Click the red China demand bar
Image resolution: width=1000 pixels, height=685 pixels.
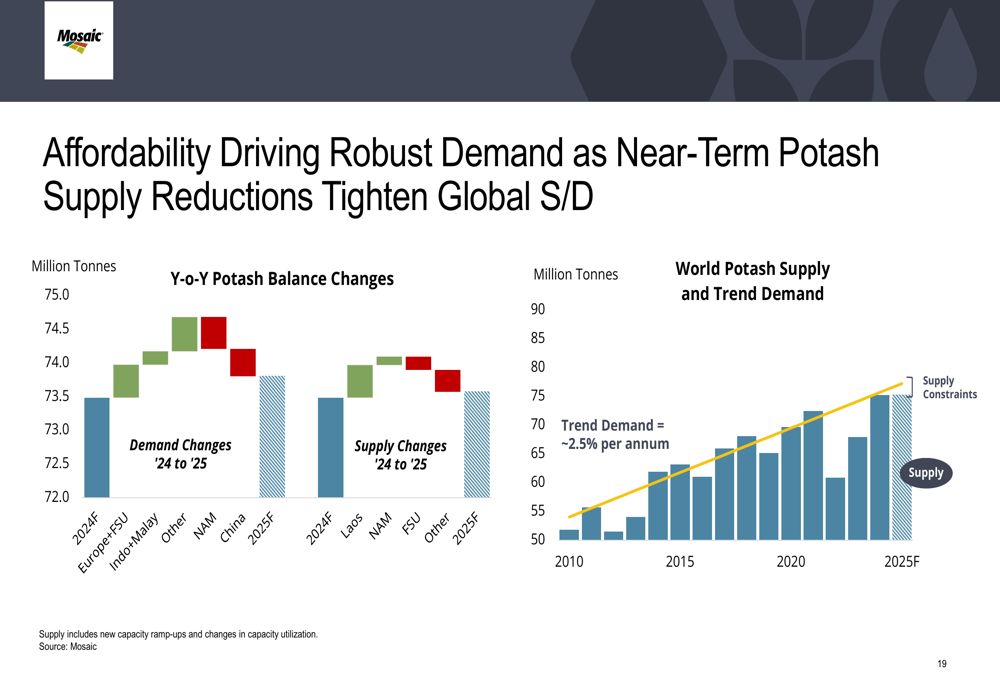[x=243, y=362]
